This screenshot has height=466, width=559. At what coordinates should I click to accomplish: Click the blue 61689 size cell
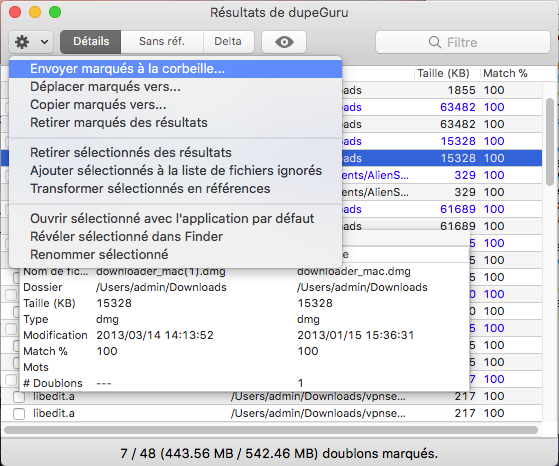click(458, 209)
